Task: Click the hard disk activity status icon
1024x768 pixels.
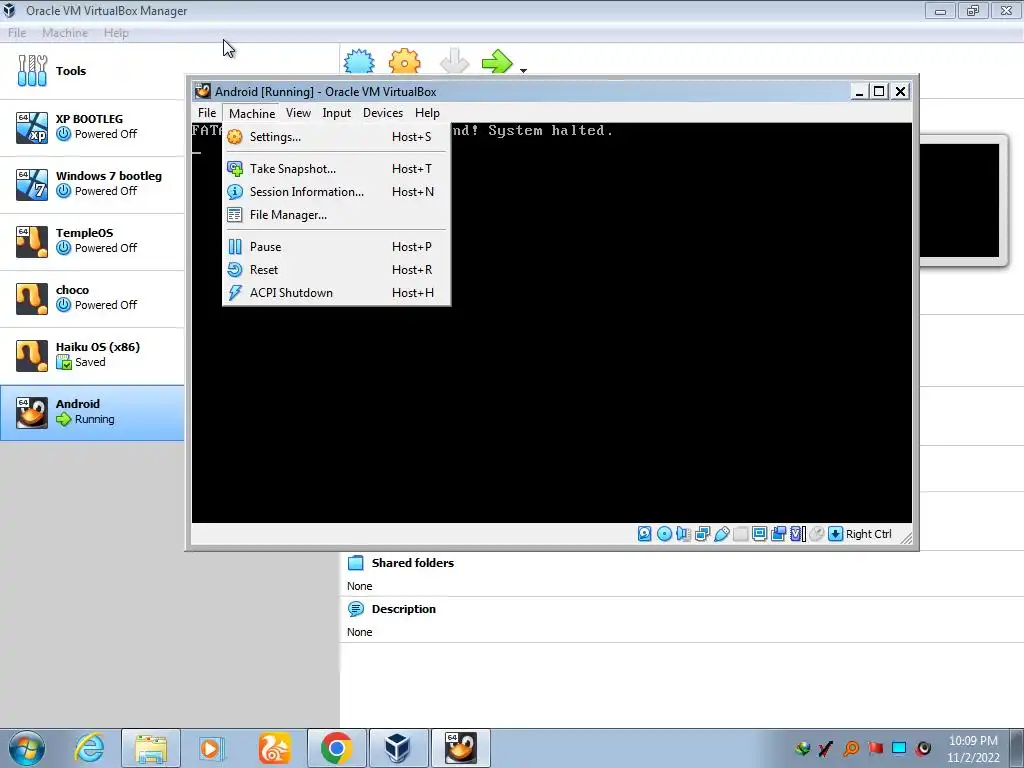Action: click(x=645, y=534)
